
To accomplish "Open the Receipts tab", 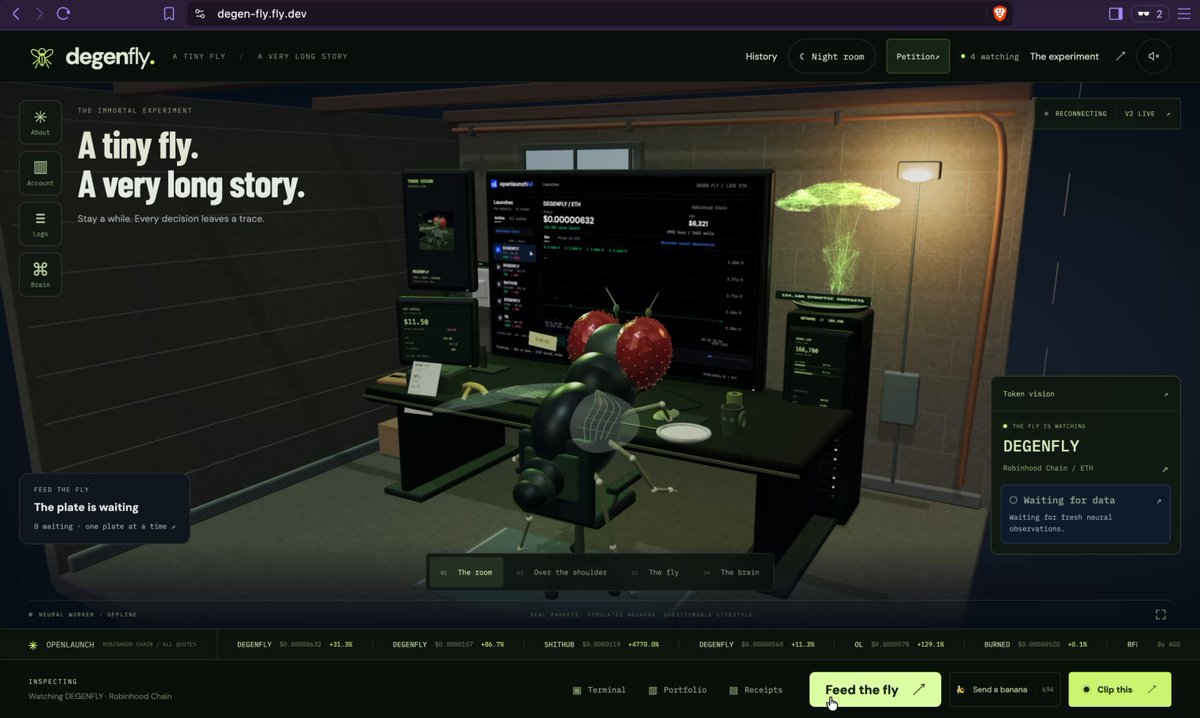I will coord(756,690).
